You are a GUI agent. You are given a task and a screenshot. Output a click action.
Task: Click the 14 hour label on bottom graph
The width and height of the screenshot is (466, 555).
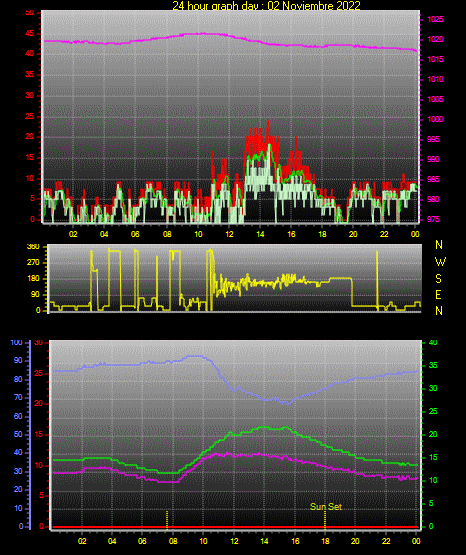[264, 541]
